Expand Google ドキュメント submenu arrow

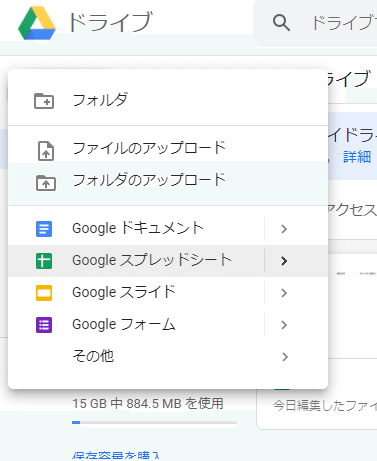tap(284, 229)
